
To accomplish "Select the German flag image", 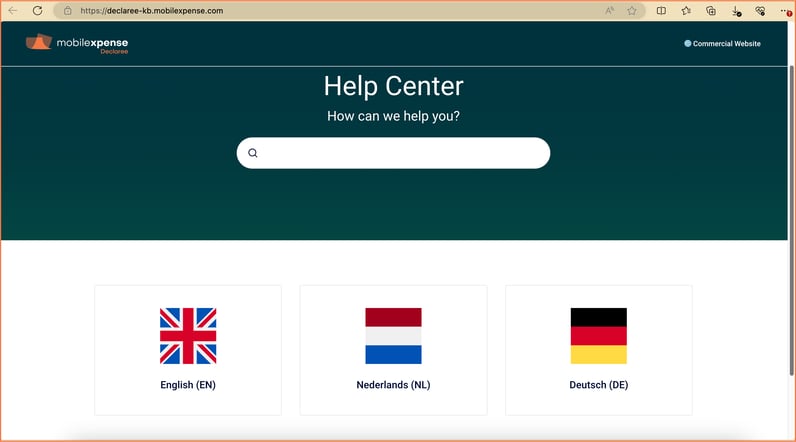I will (x=598, y=336).
